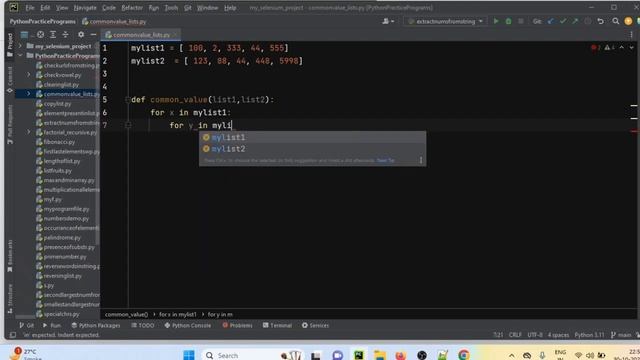Toggle the Project tool window side tab
This screenshot has width=640, height=360.
10,45
